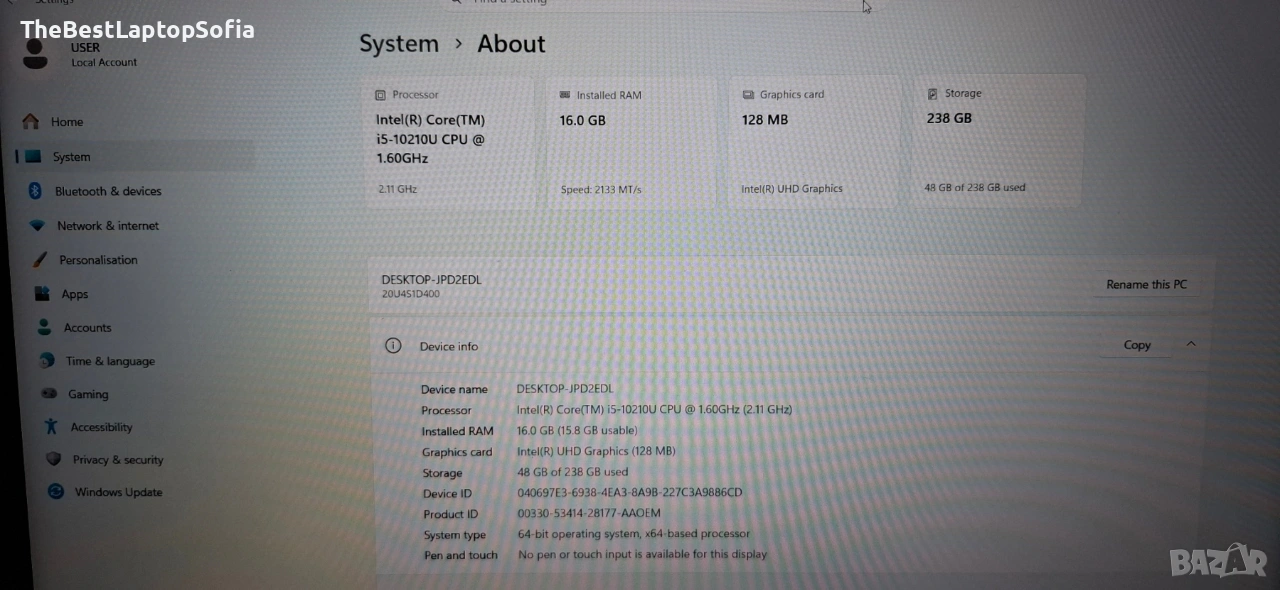Click the Home icon in sidebar

coord(30,121)
